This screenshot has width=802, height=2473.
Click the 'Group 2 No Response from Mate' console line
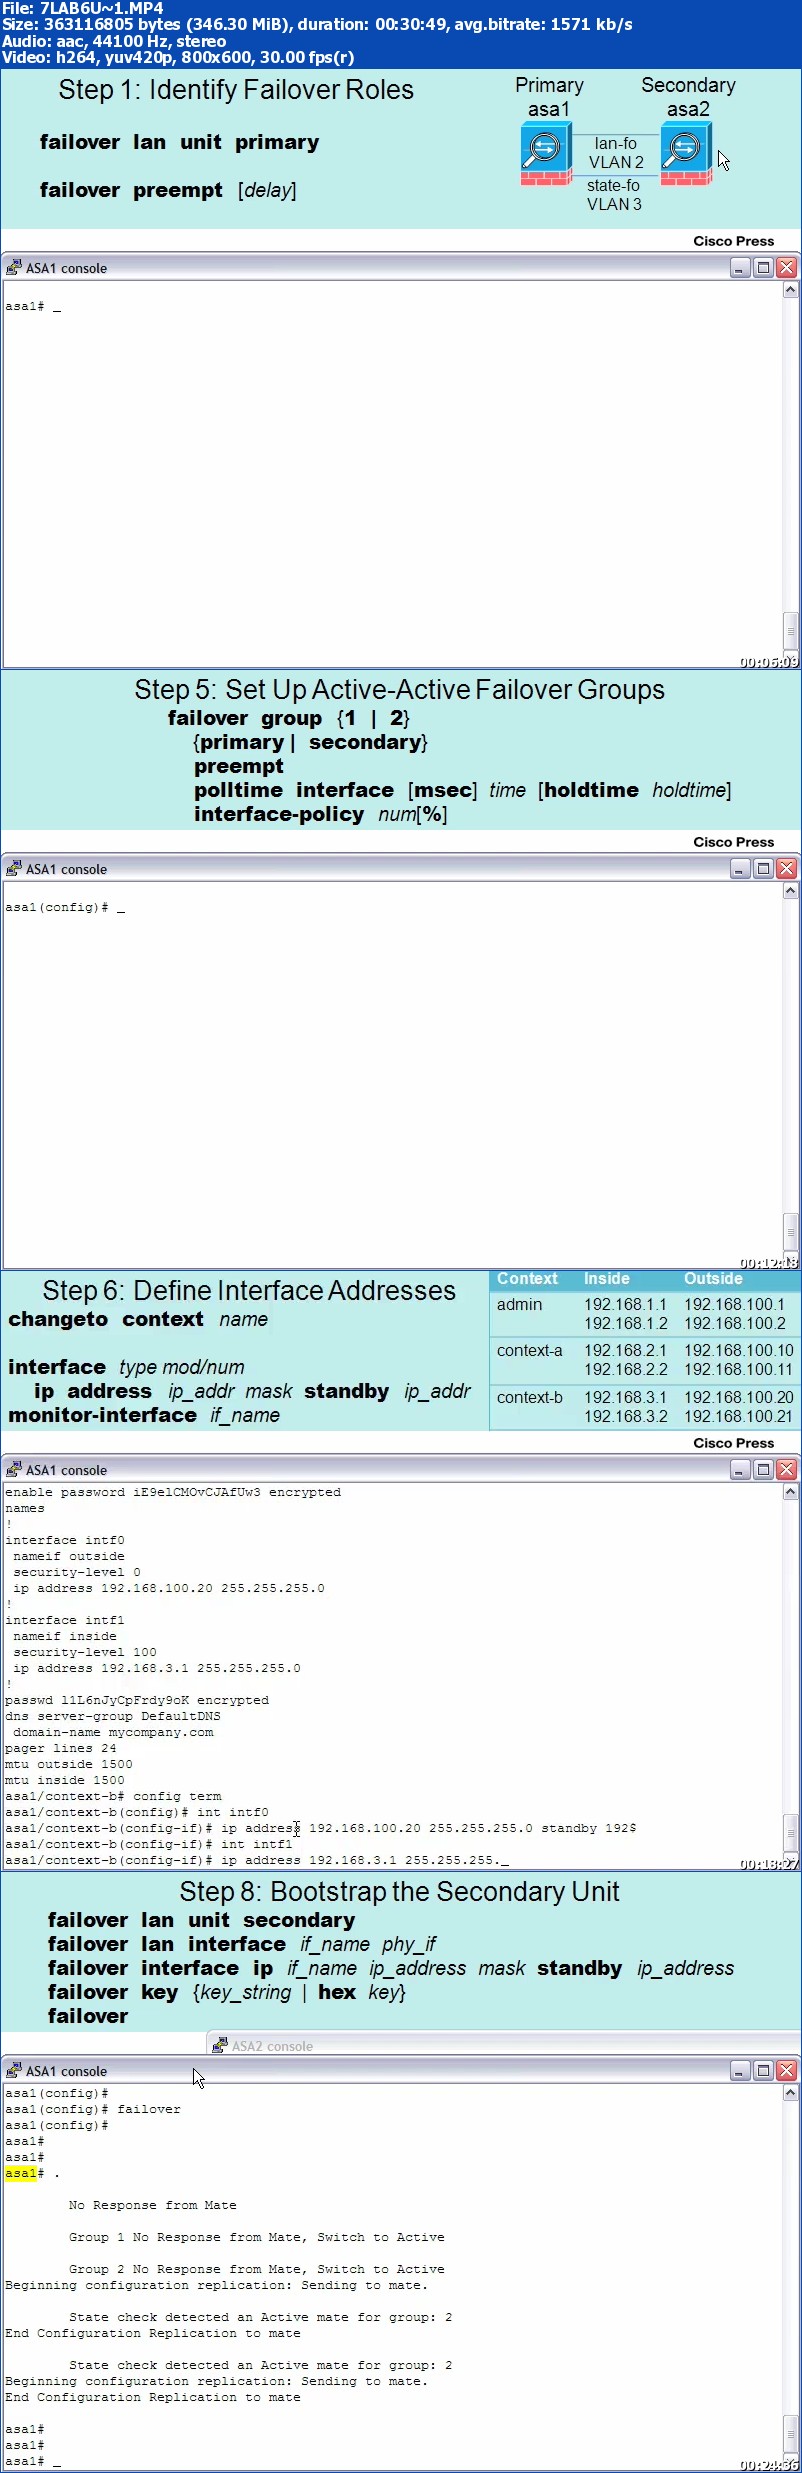[x=257, y=2269]
